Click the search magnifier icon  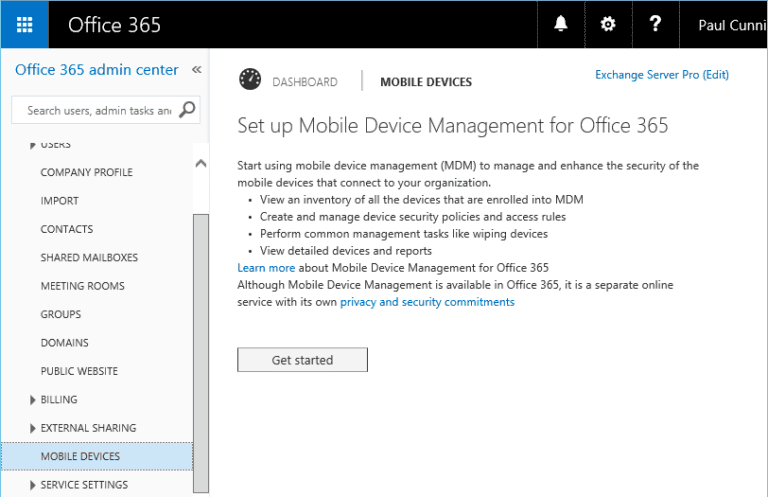point(187,110)
